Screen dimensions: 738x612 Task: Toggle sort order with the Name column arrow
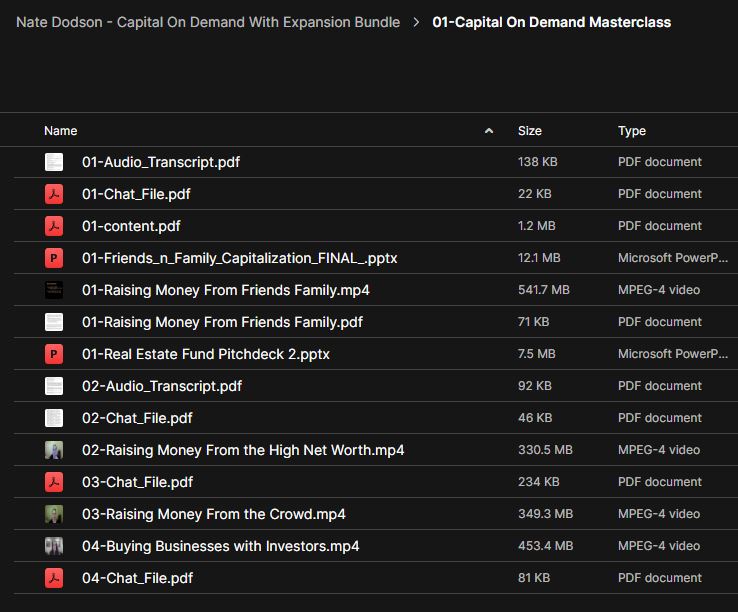(489, 131)
